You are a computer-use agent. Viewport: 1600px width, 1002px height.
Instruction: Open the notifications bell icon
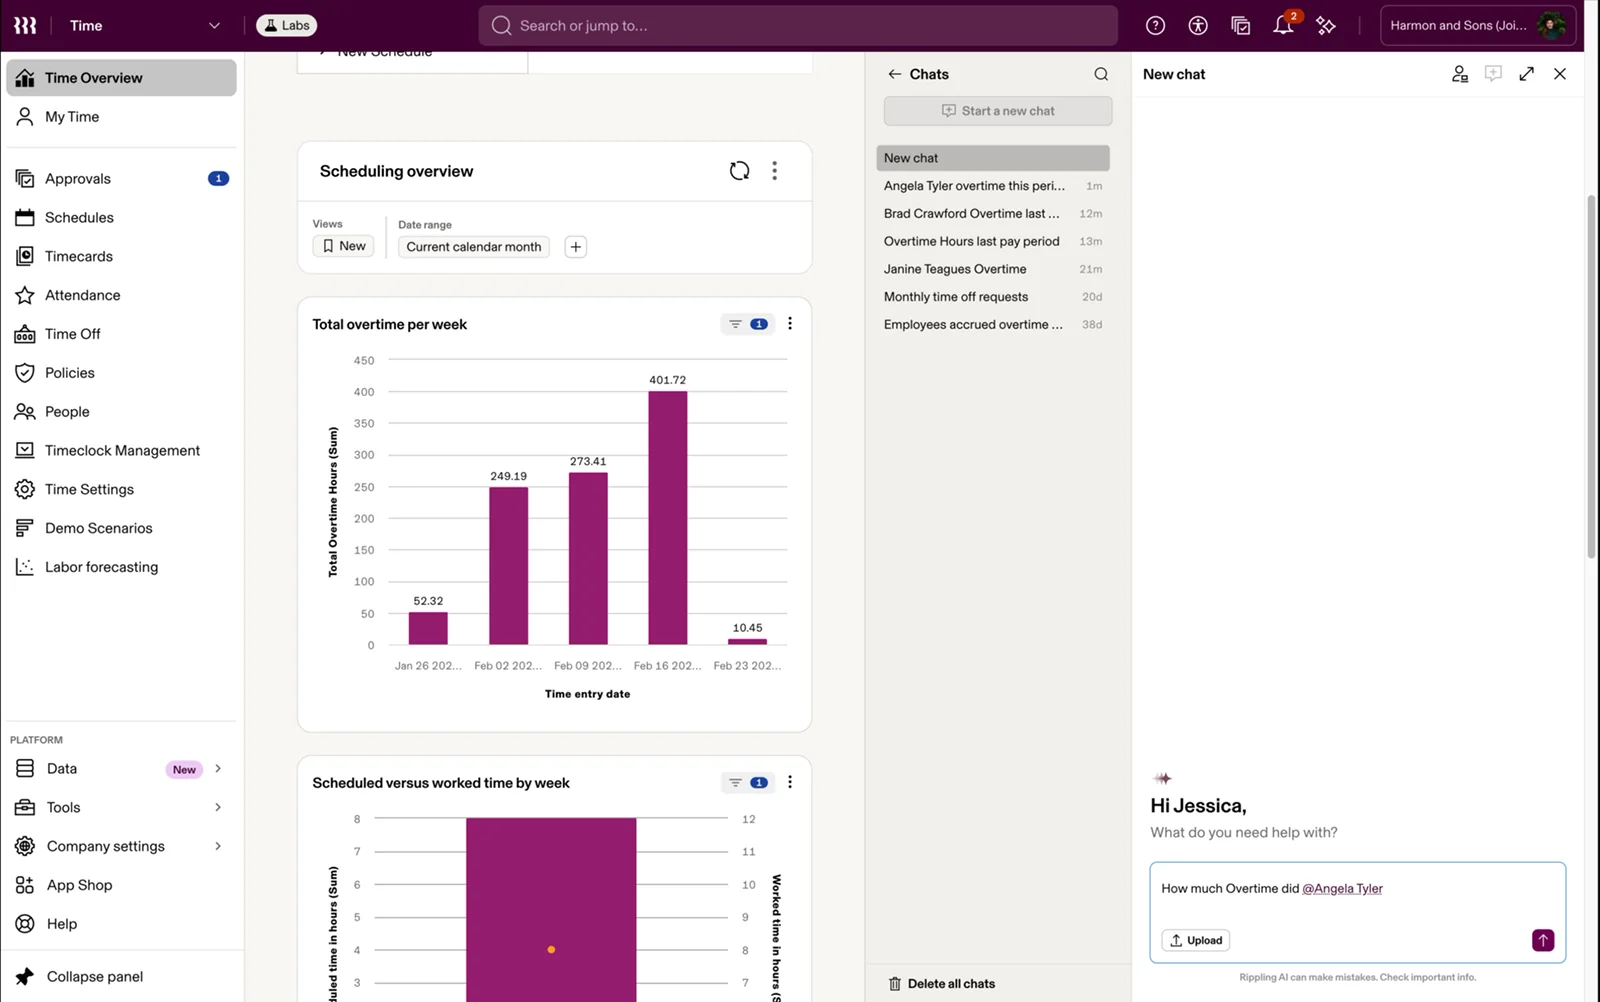1283,26
